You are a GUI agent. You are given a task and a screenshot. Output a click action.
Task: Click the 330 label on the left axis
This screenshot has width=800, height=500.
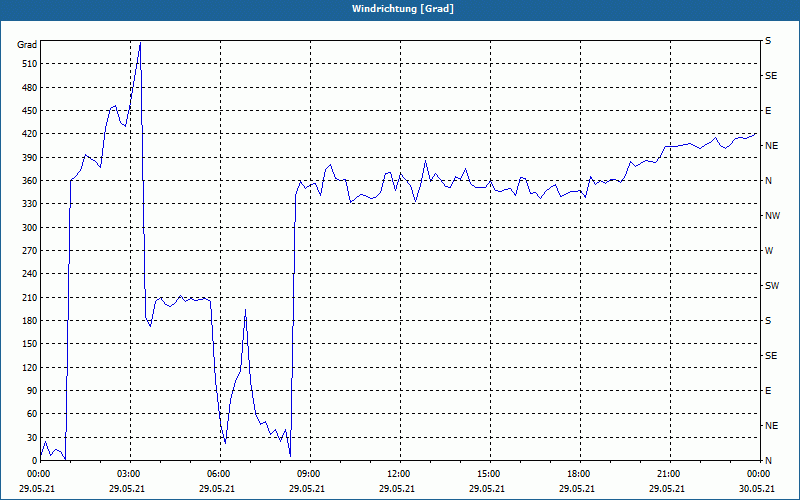point(30,204)
